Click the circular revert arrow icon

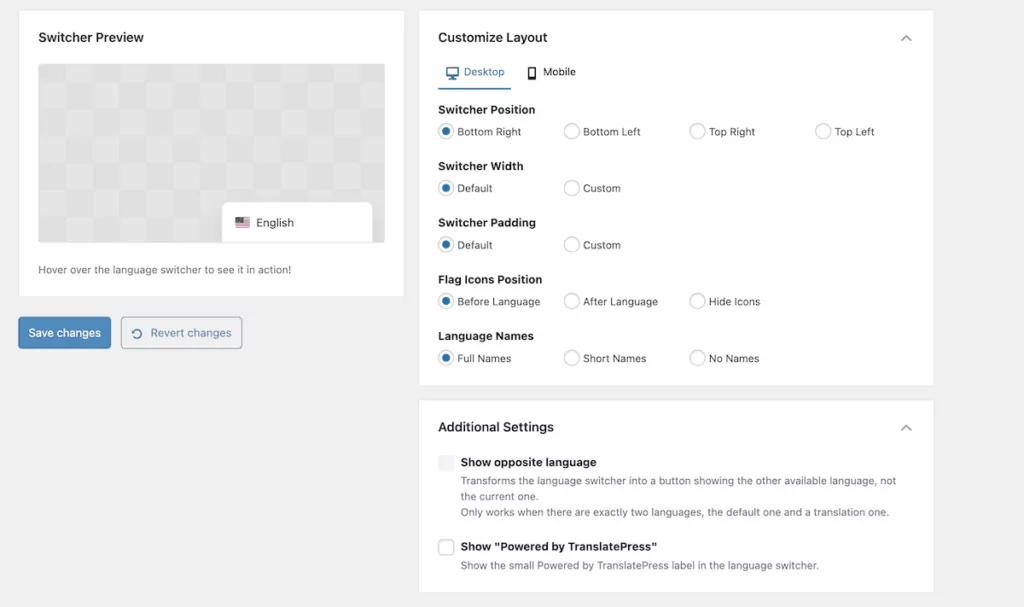point(135,332)
